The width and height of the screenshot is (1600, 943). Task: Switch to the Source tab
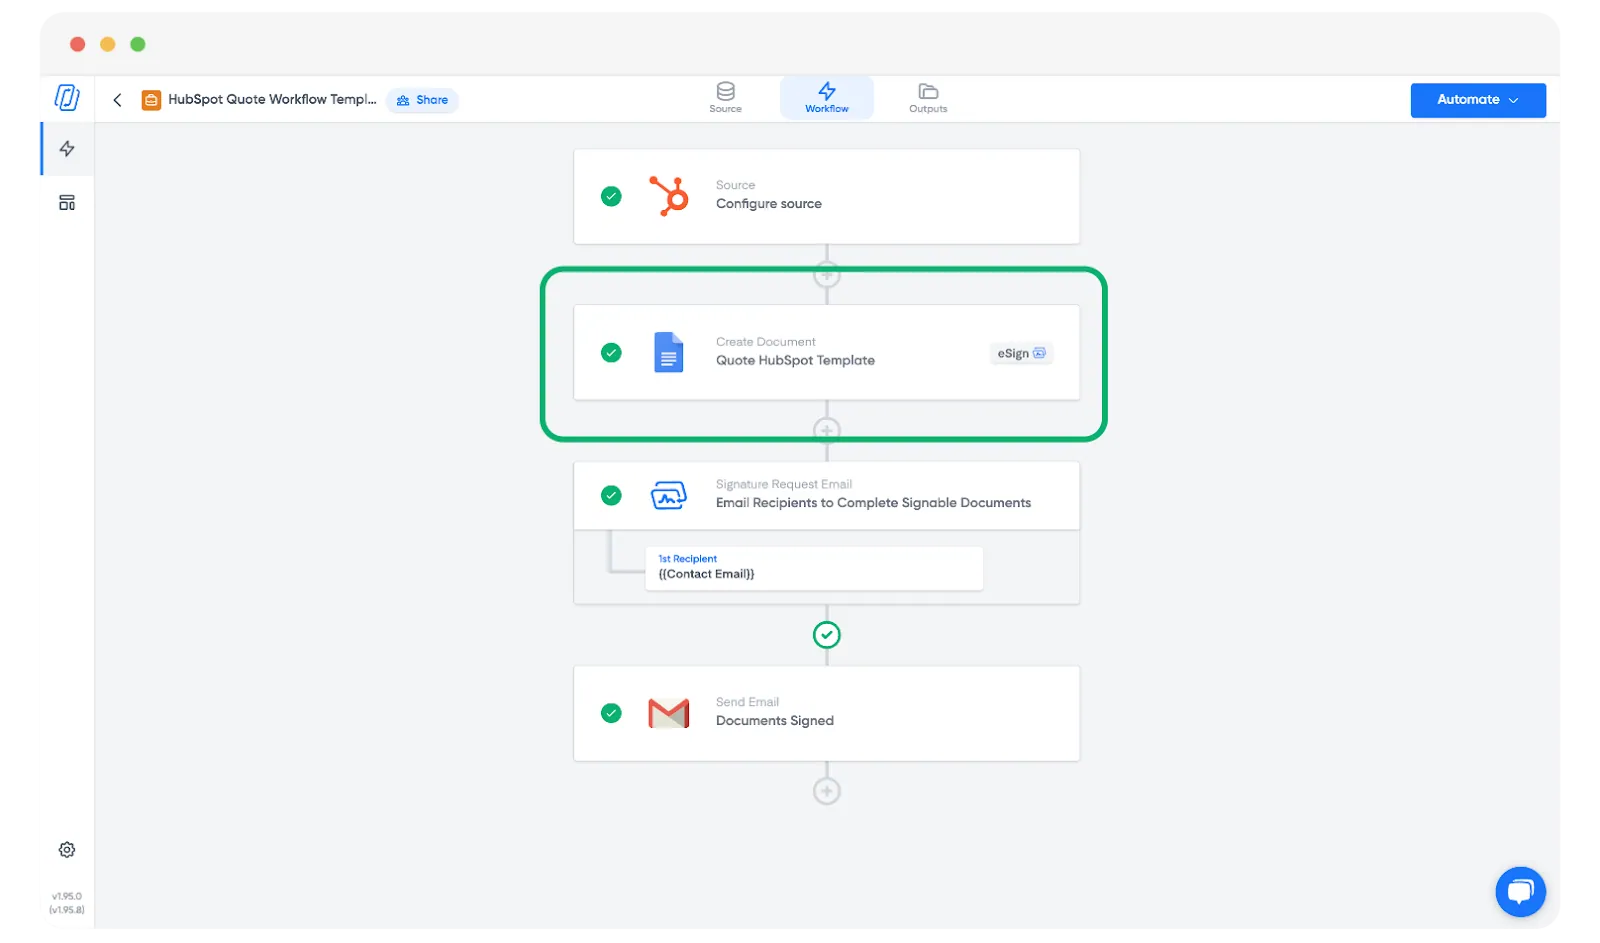pos(725,98)
